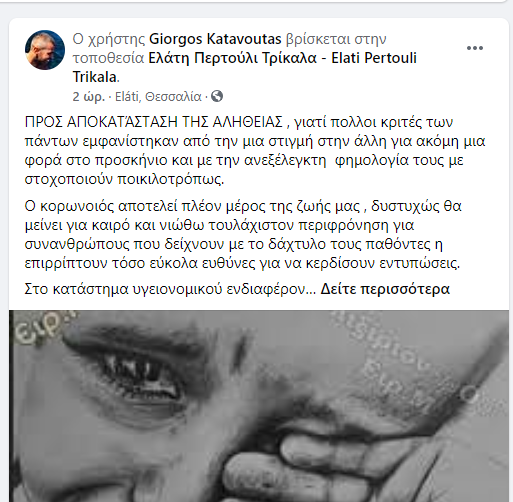
Task: Click the word 'κορωνοιός' in the post
Action: (x=77, y=206)
